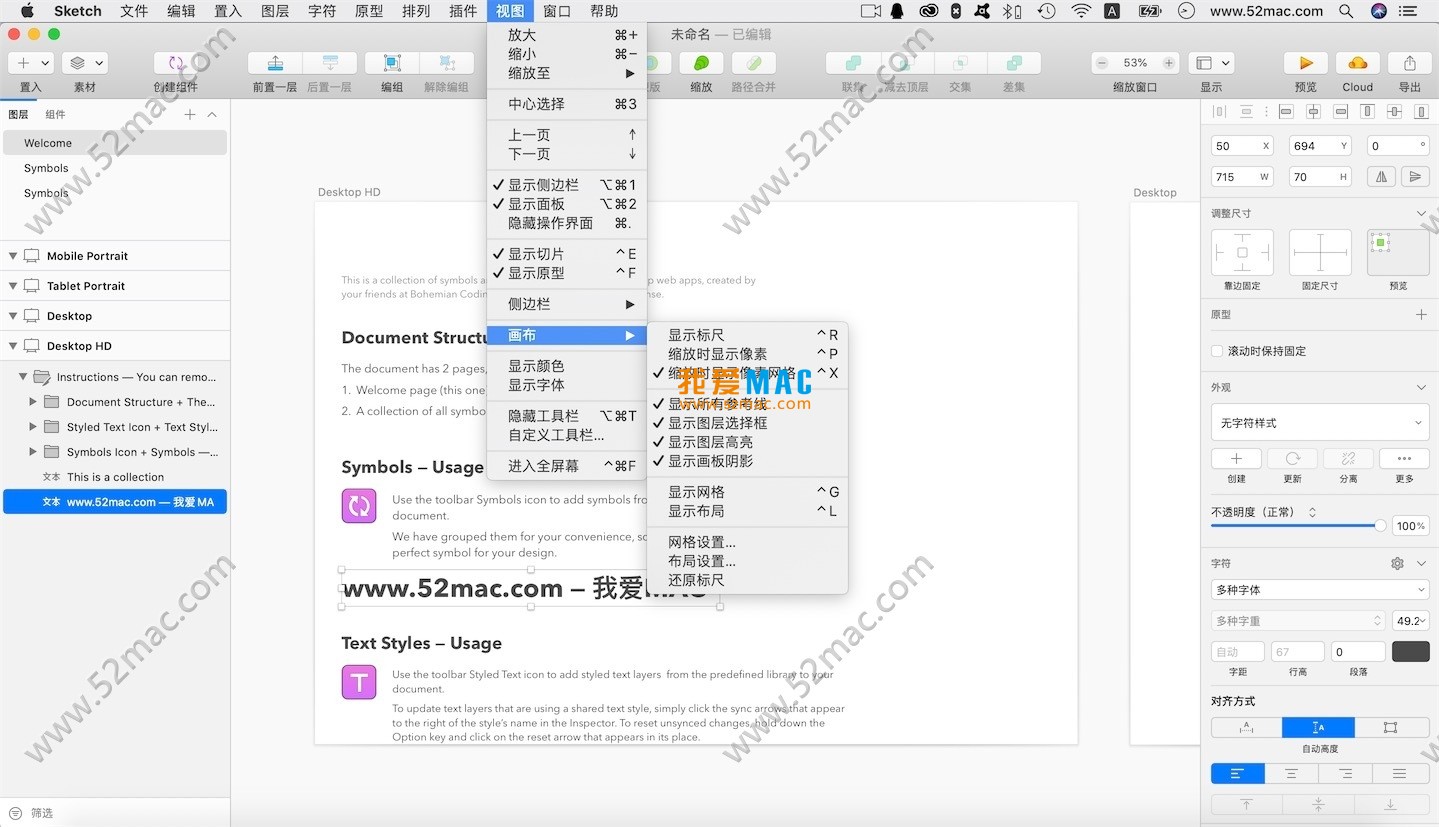Open the 显示 view toolbar dropdown
1439x827 pixels.
point(1212,63)
